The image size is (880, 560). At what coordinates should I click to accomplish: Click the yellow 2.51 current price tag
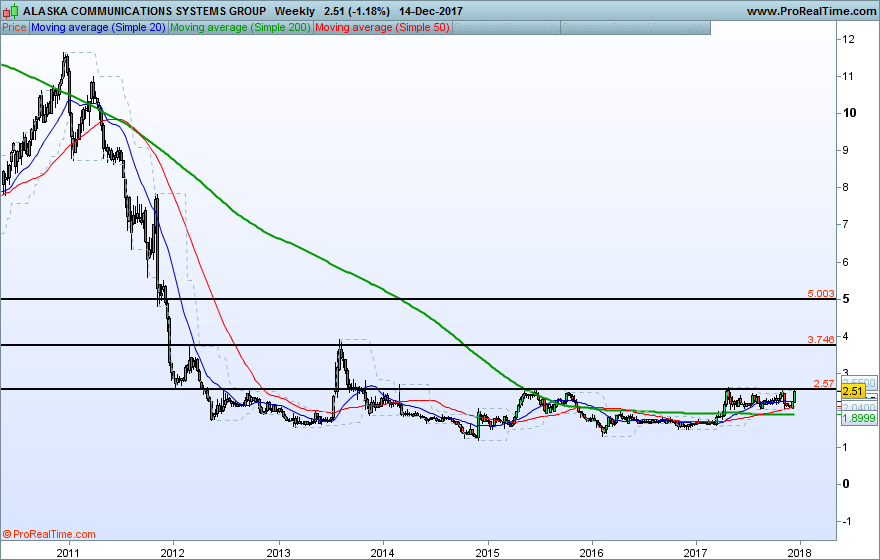point(852,391)
